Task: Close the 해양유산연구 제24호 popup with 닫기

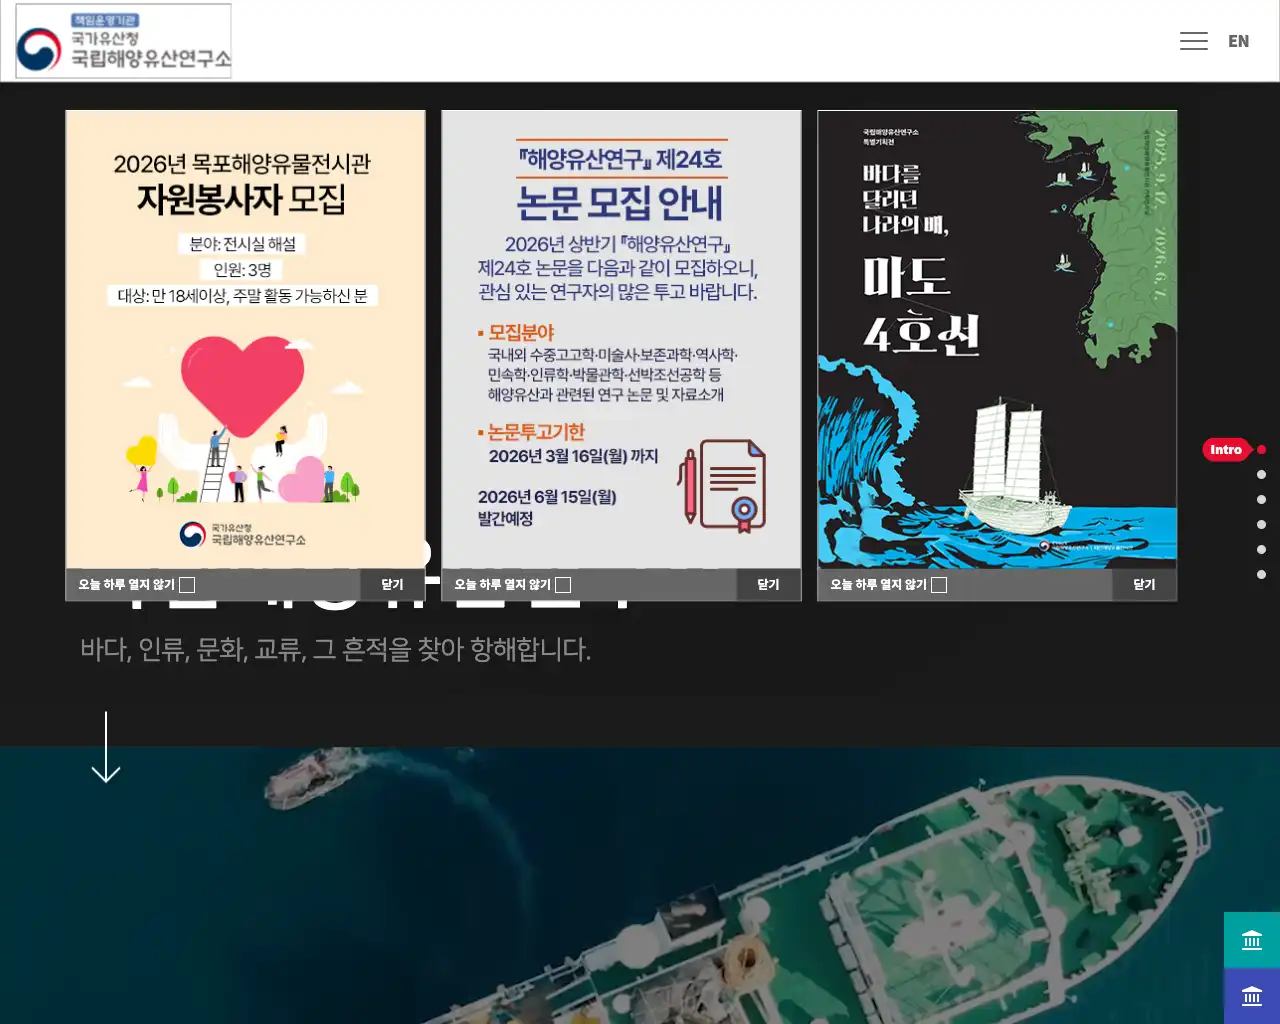Action: (768, 584)
